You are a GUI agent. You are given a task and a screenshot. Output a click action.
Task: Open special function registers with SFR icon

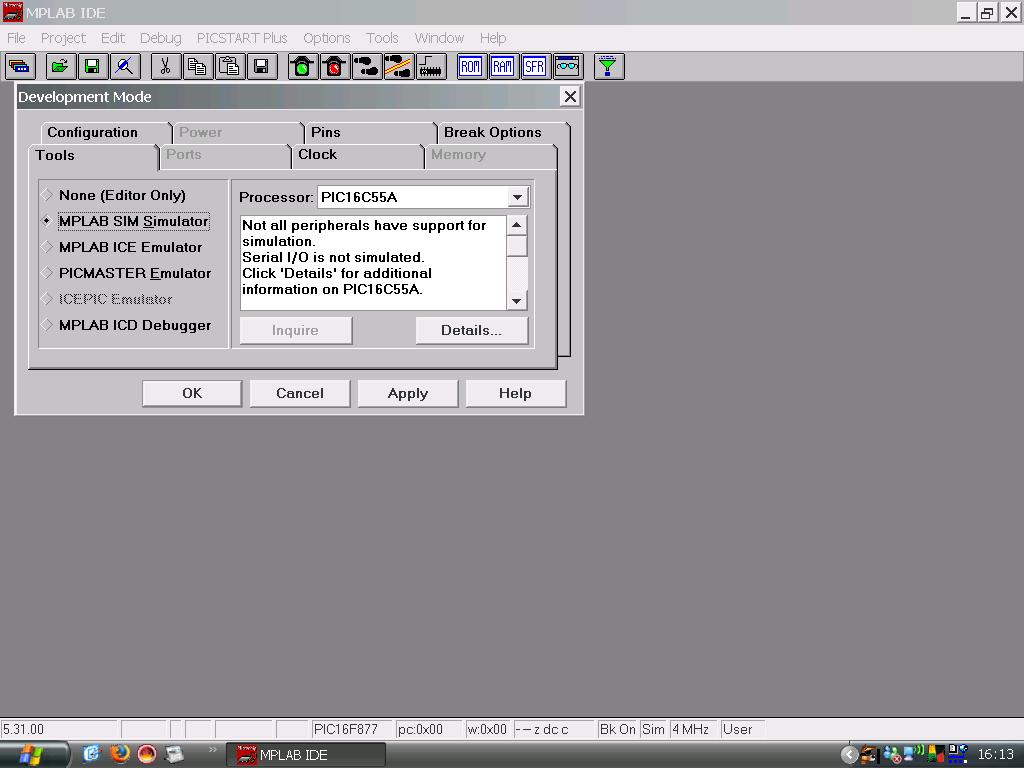[x=535, y=67]
